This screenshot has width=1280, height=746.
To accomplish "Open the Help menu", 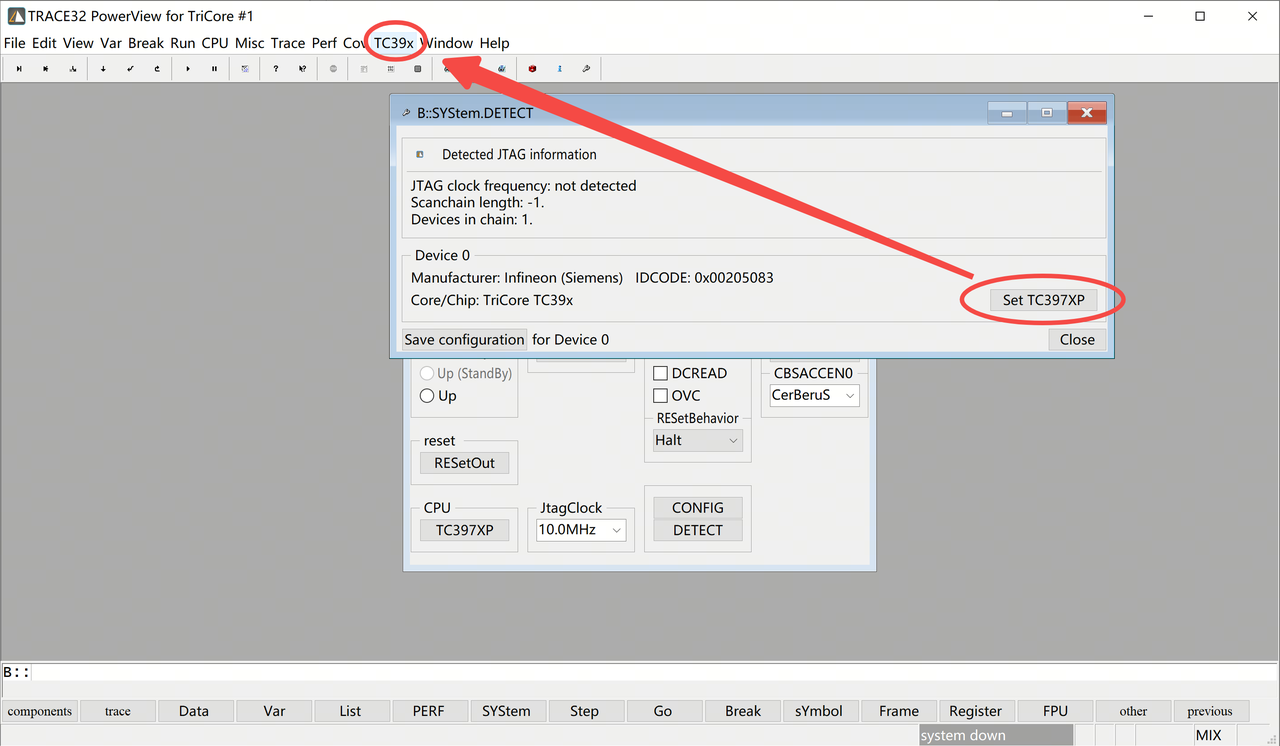I will coord(494,43).
